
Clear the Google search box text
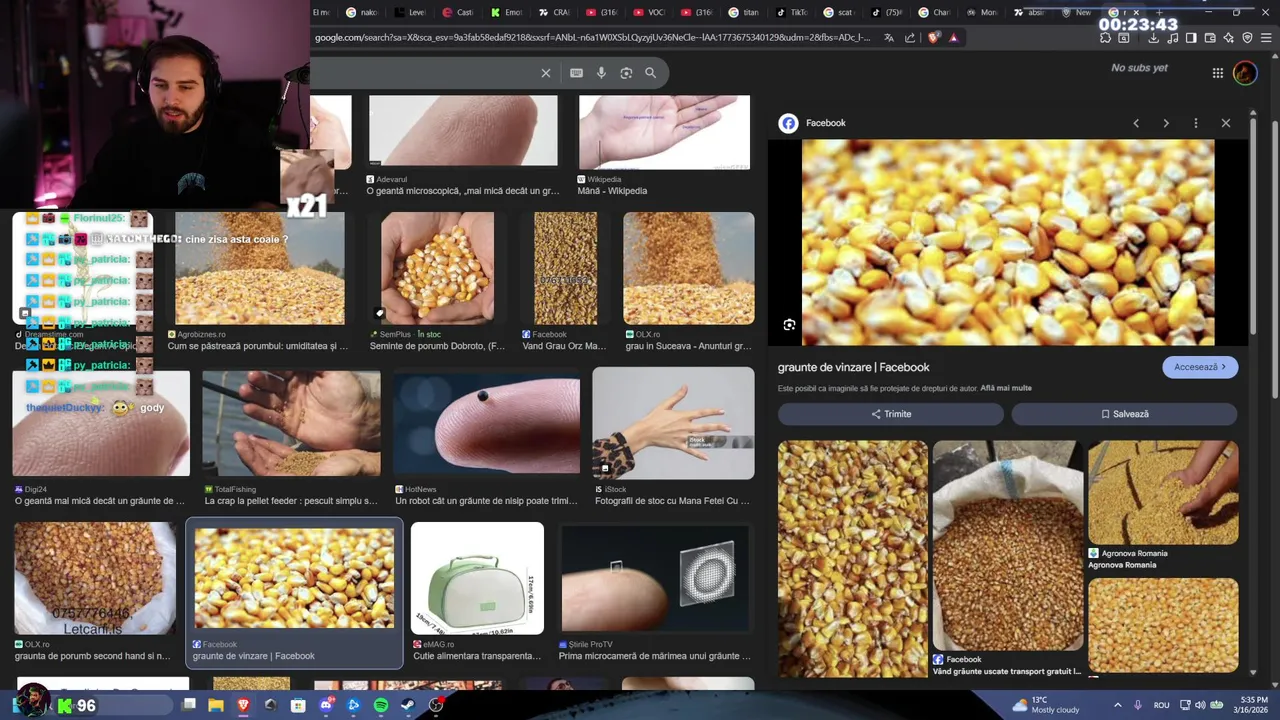click(x=546, y=73)
